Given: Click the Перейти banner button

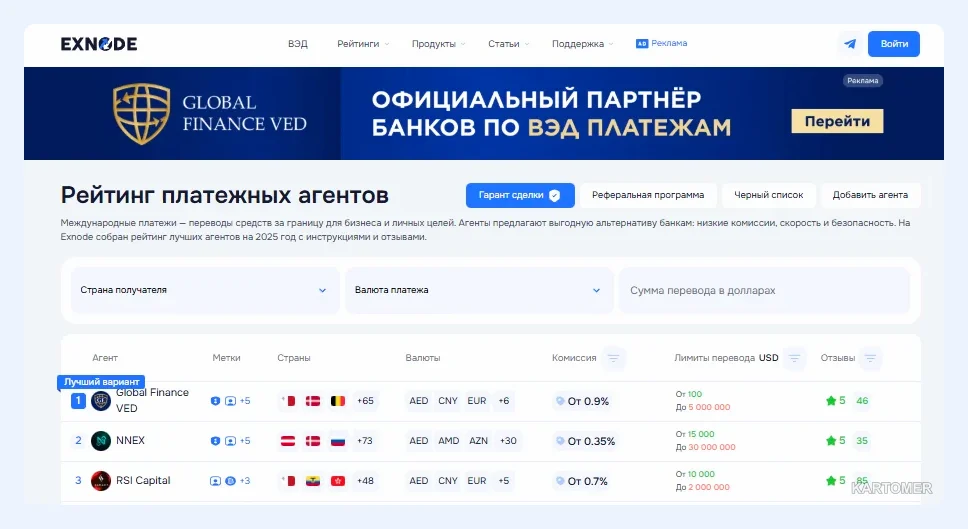Looking at the screenshot, I should point(837,121).
